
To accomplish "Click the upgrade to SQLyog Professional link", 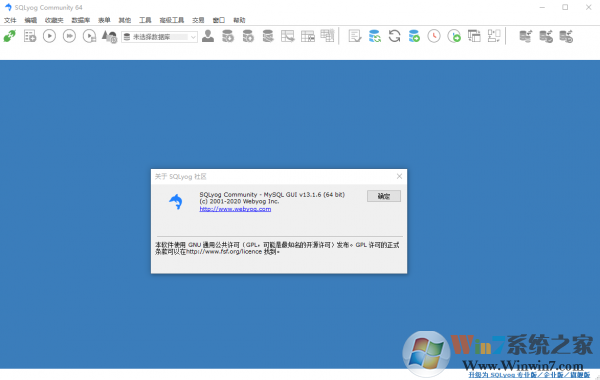I will pos(529,375).
